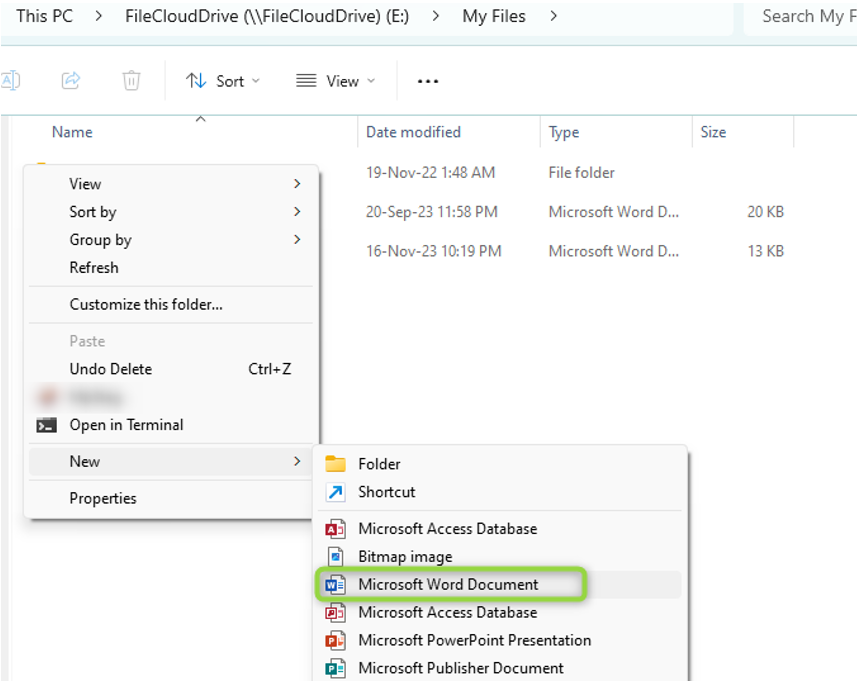Click Access icon below Word Document
The width and height of the screenshot is (857, 681).
[335, 613]
